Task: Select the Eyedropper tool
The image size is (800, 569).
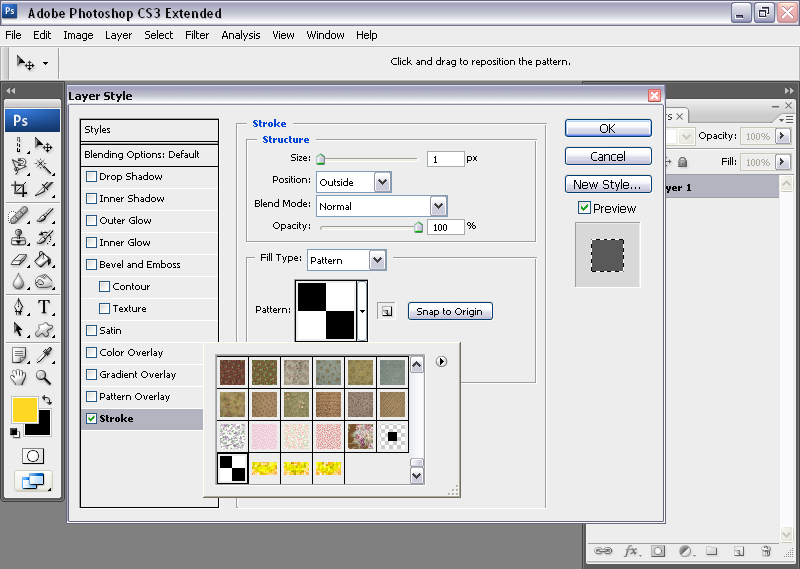Action: [x=44, y=355]
